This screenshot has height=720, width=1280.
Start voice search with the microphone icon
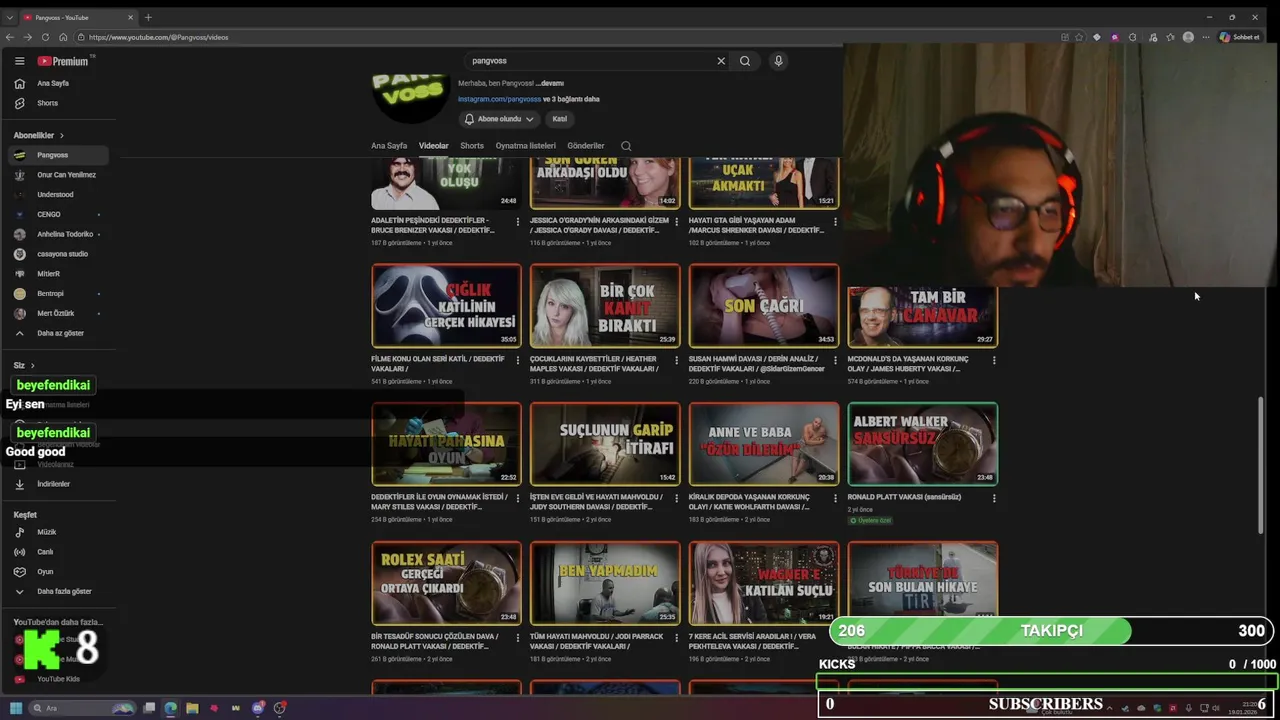click(778, 61)
